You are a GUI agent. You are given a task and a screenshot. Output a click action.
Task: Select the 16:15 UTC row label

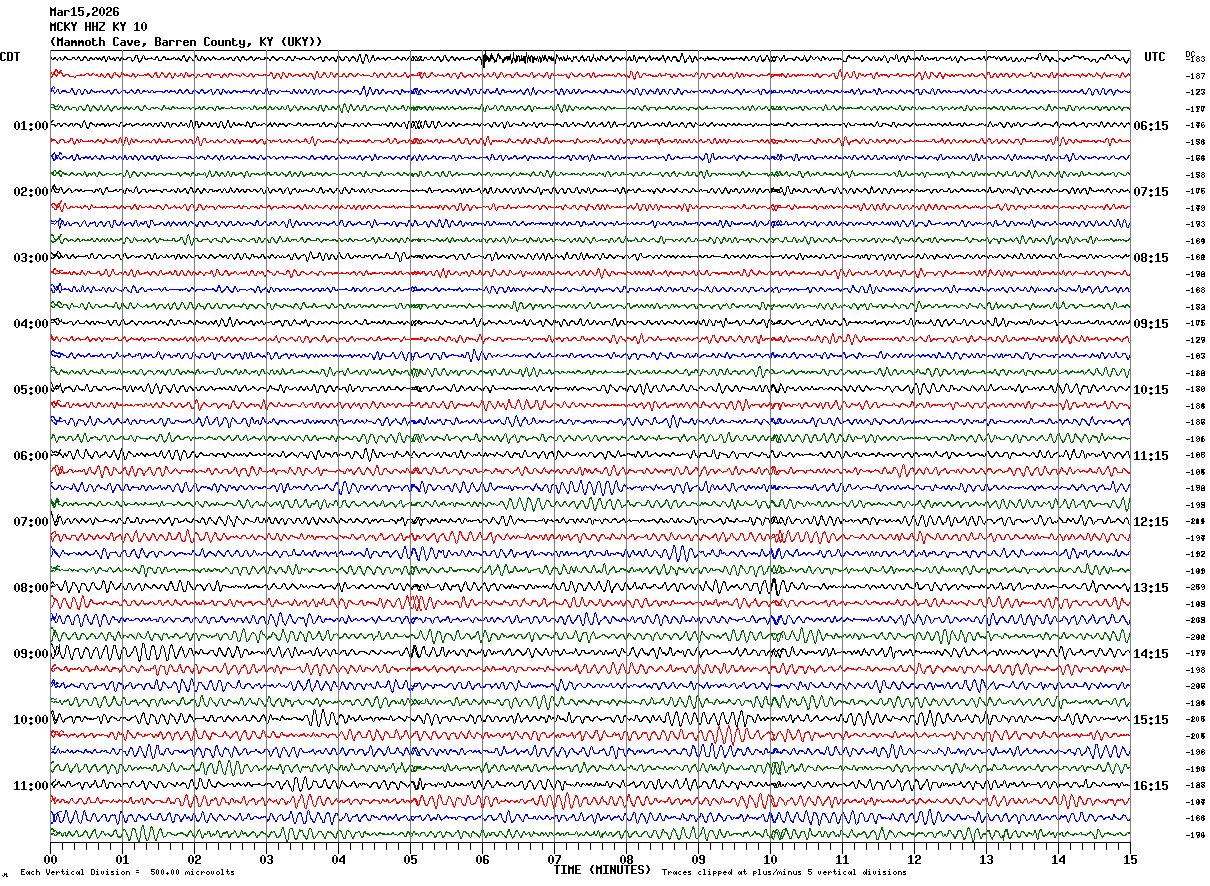[x=1151, y=786]
